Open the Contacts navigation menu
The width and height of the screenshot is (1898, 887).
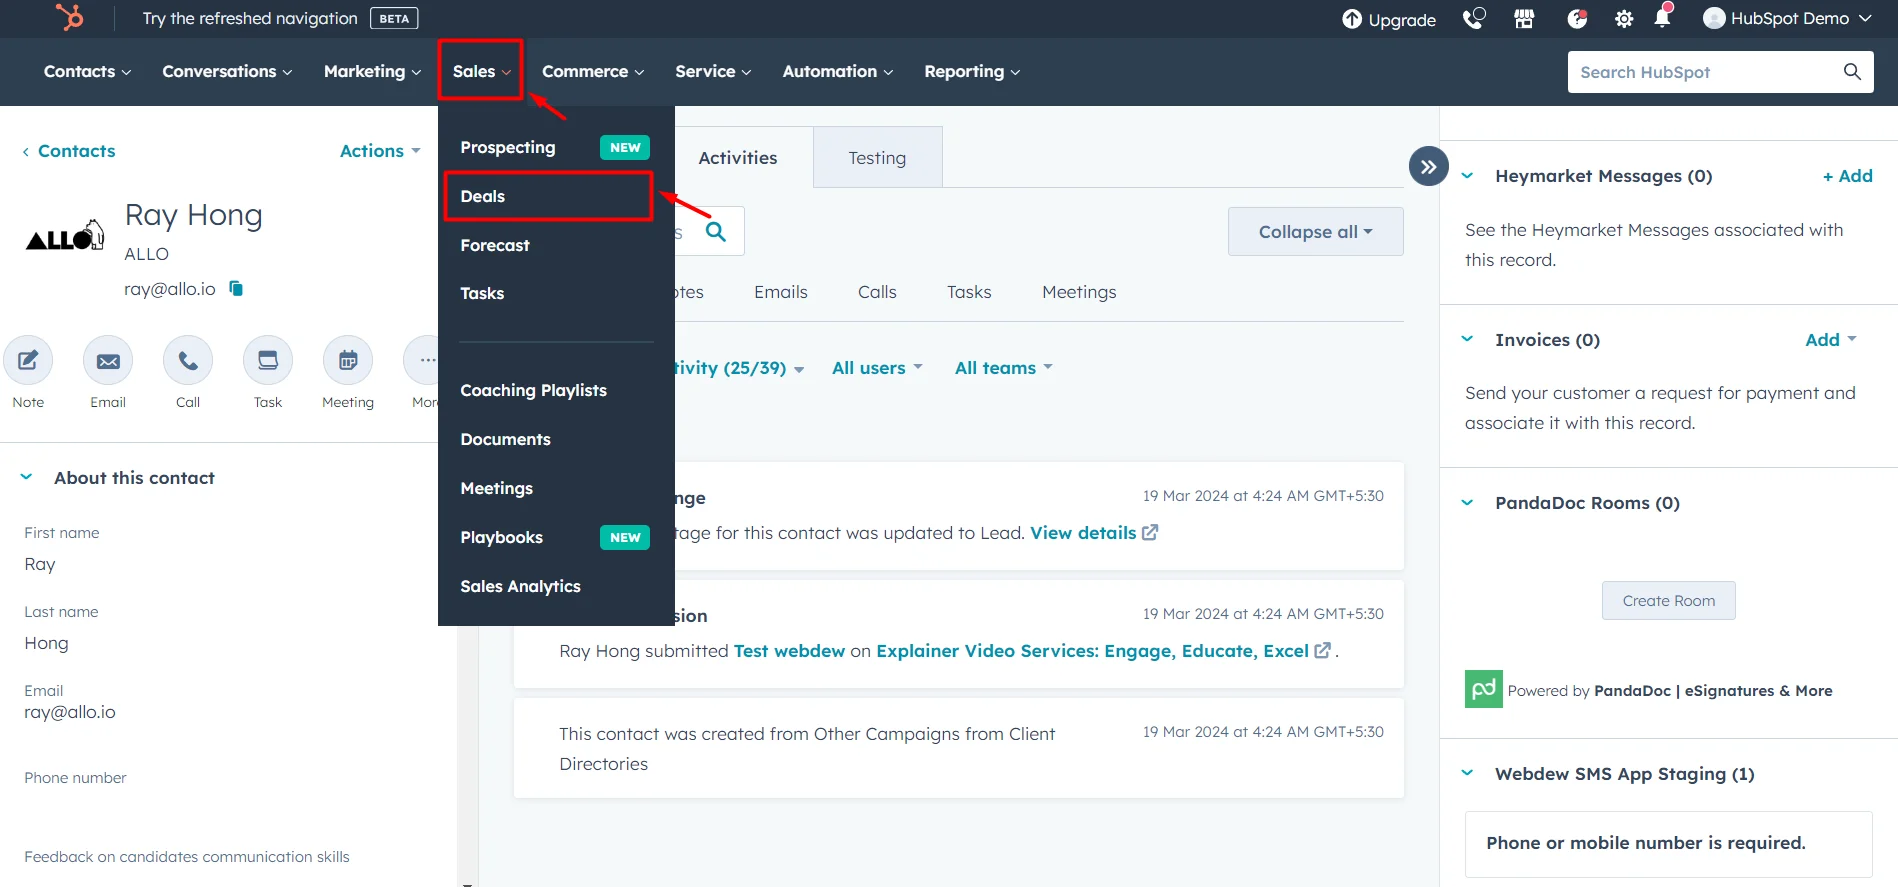[87, 71]
